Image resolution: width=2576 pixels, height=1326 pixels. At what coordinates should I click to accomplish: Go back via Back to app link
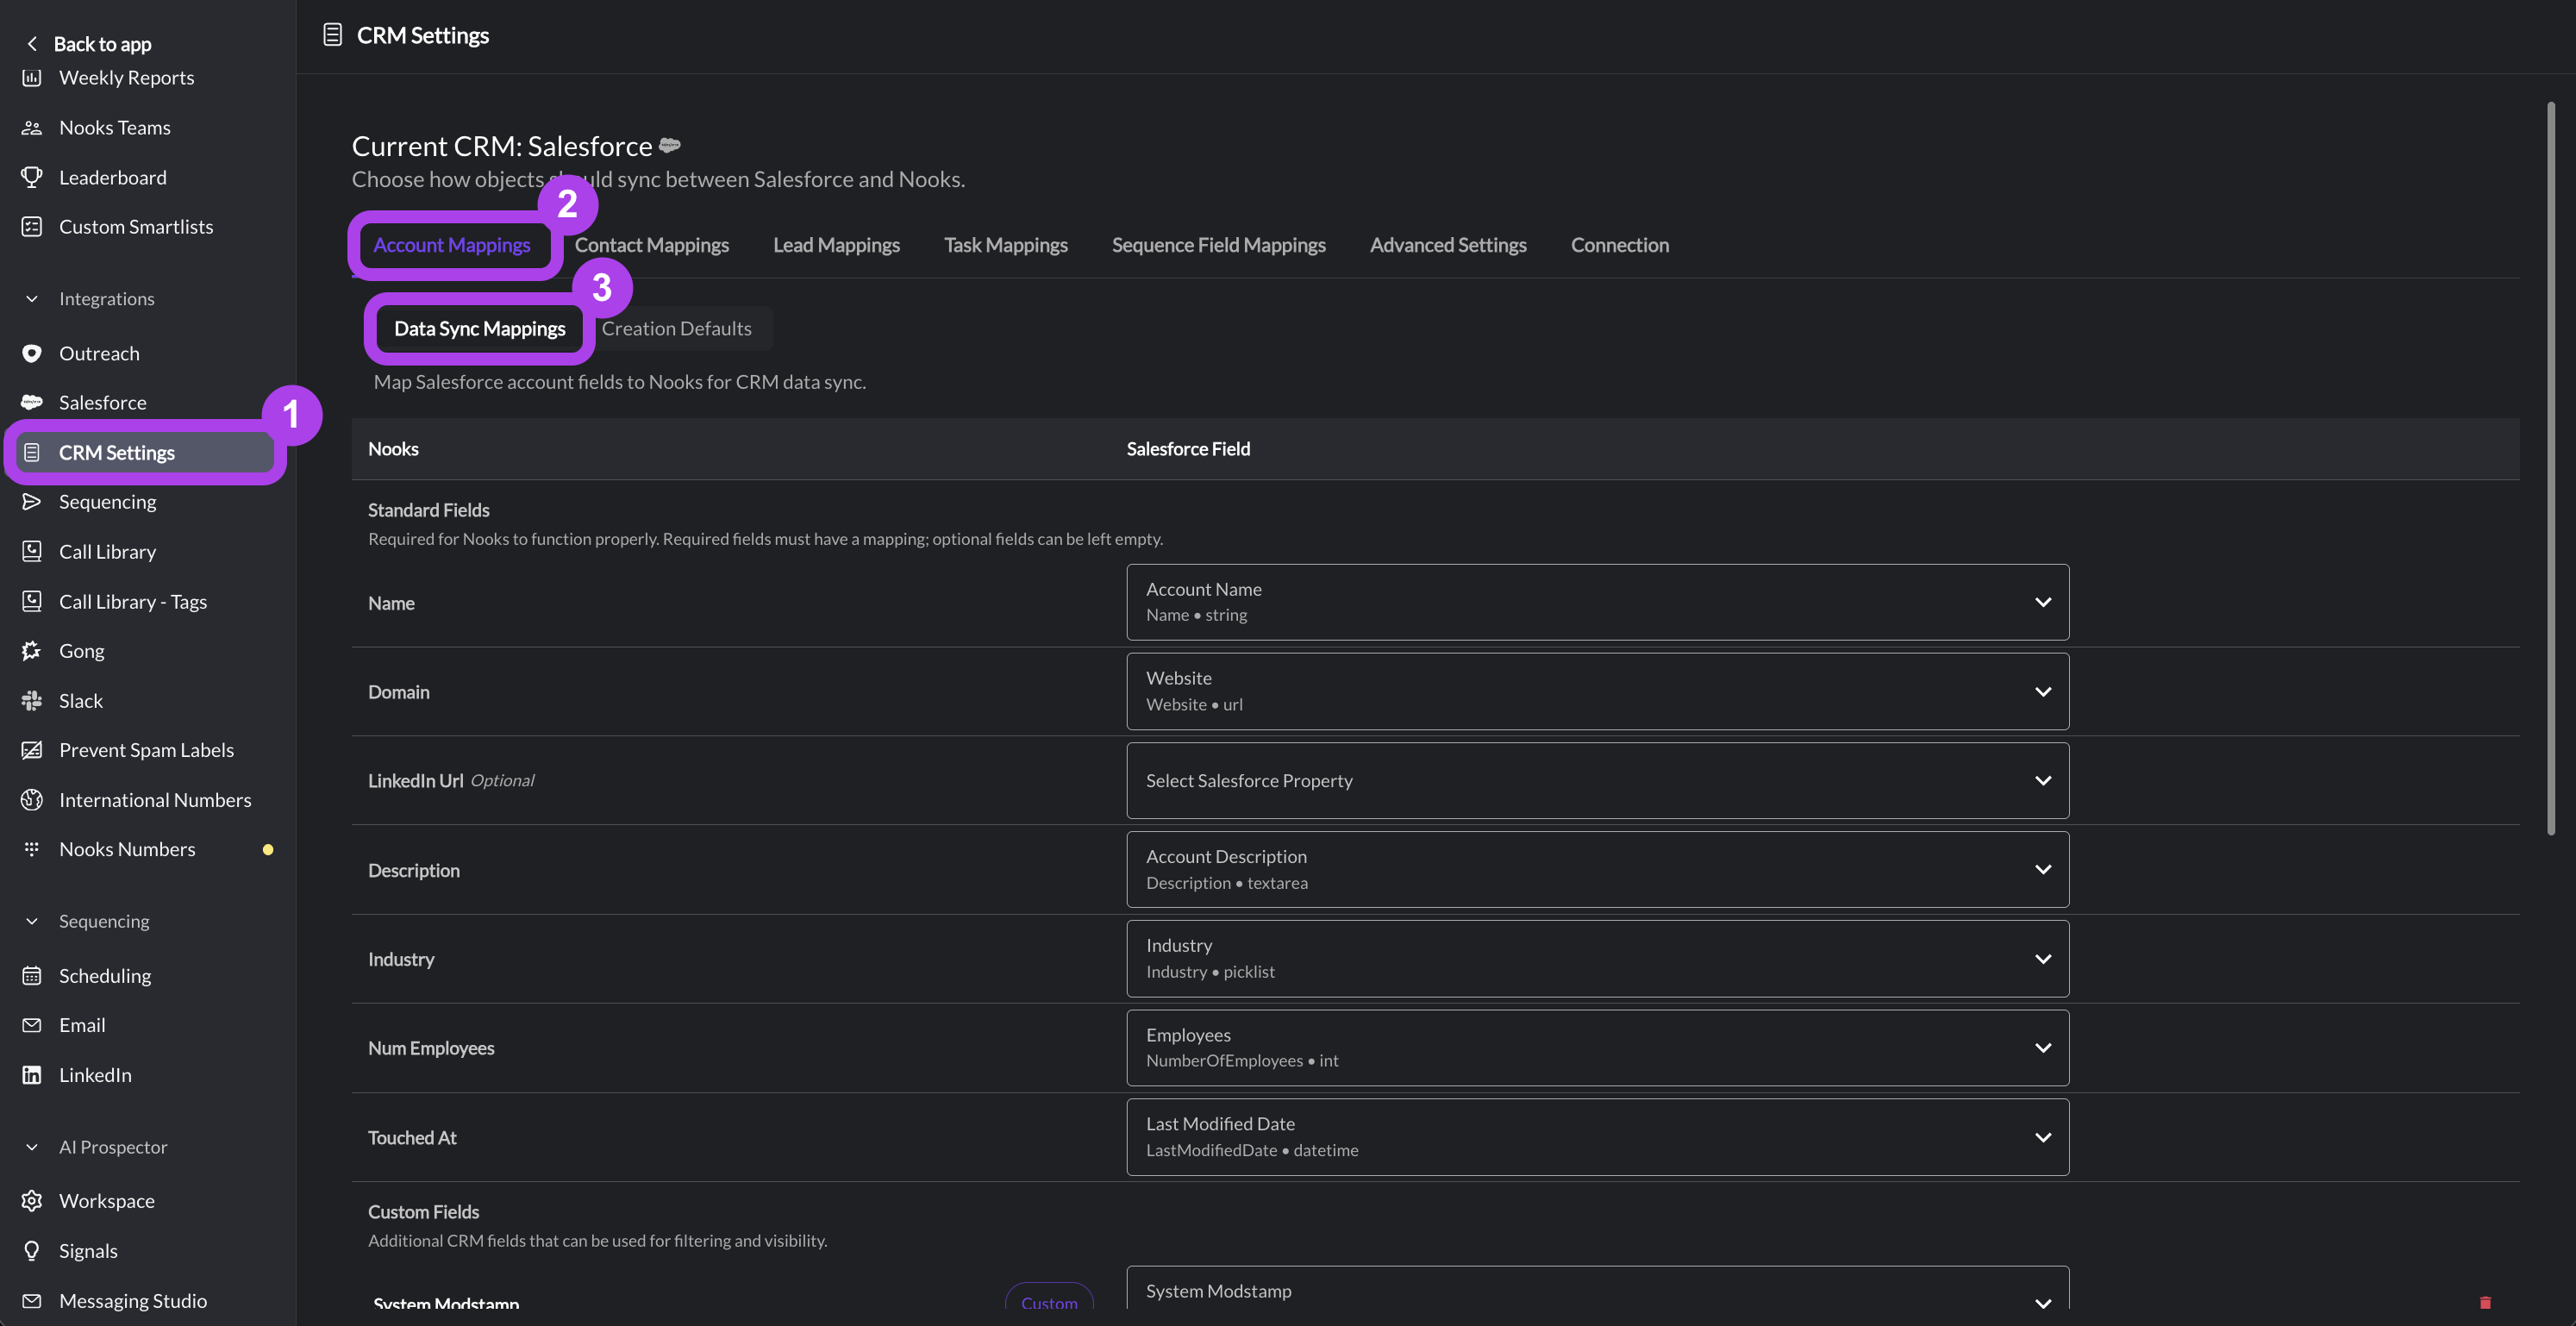coord(102,44)
